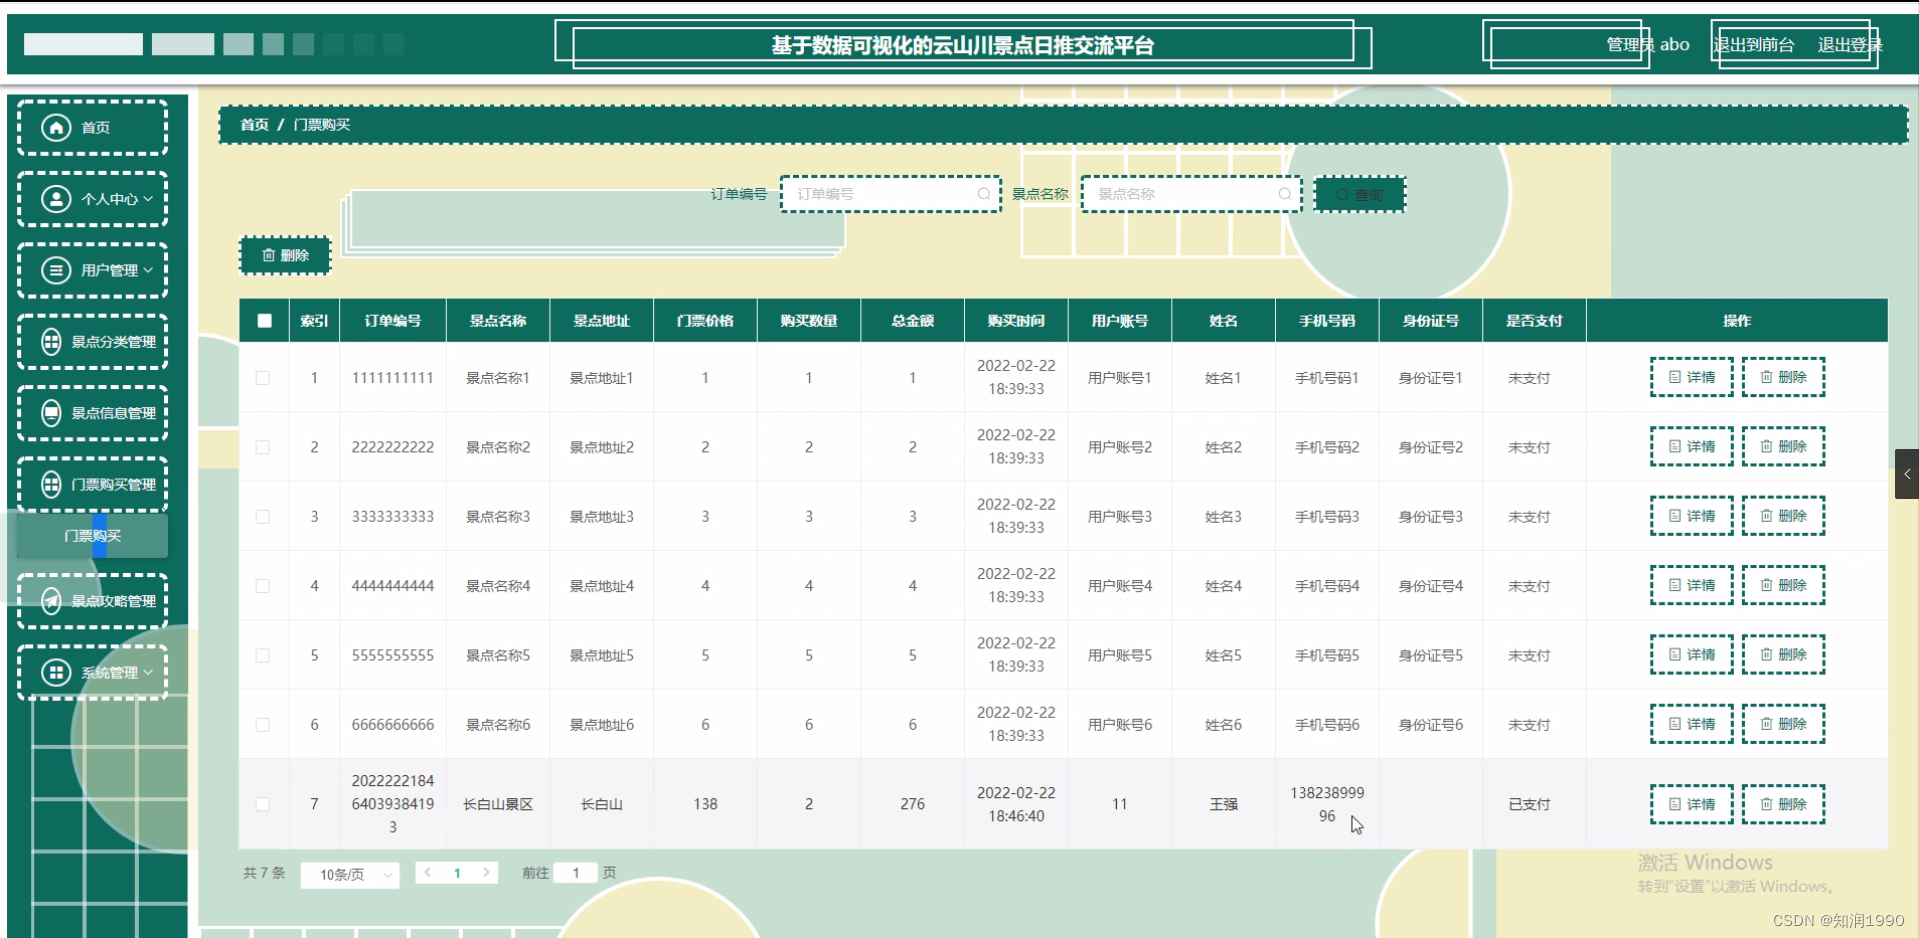
Task: Check row with order 6666666666
Action: [263, 725]
